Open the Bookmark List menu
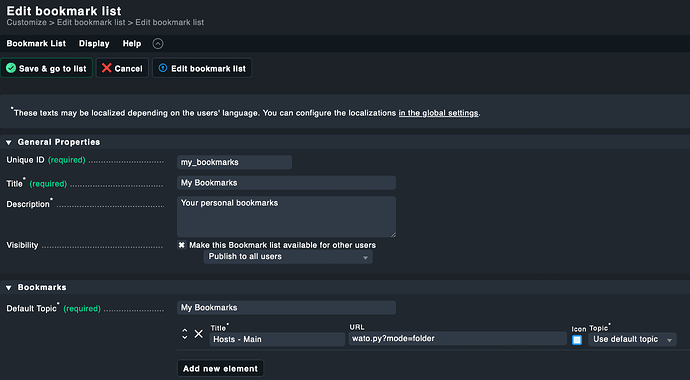This screenshot has height=380, width=690. click(36, 44)
